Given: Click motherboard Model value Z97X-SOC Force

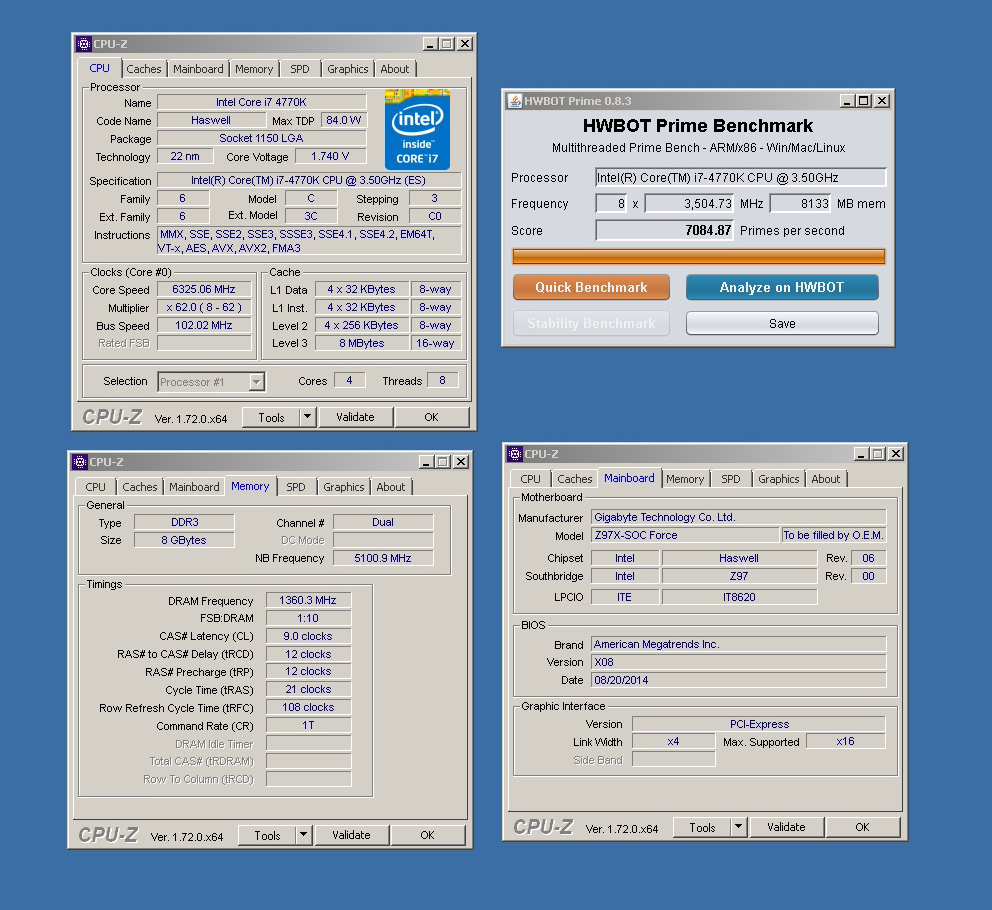Looking at the screenshot, I should [685, 535].
